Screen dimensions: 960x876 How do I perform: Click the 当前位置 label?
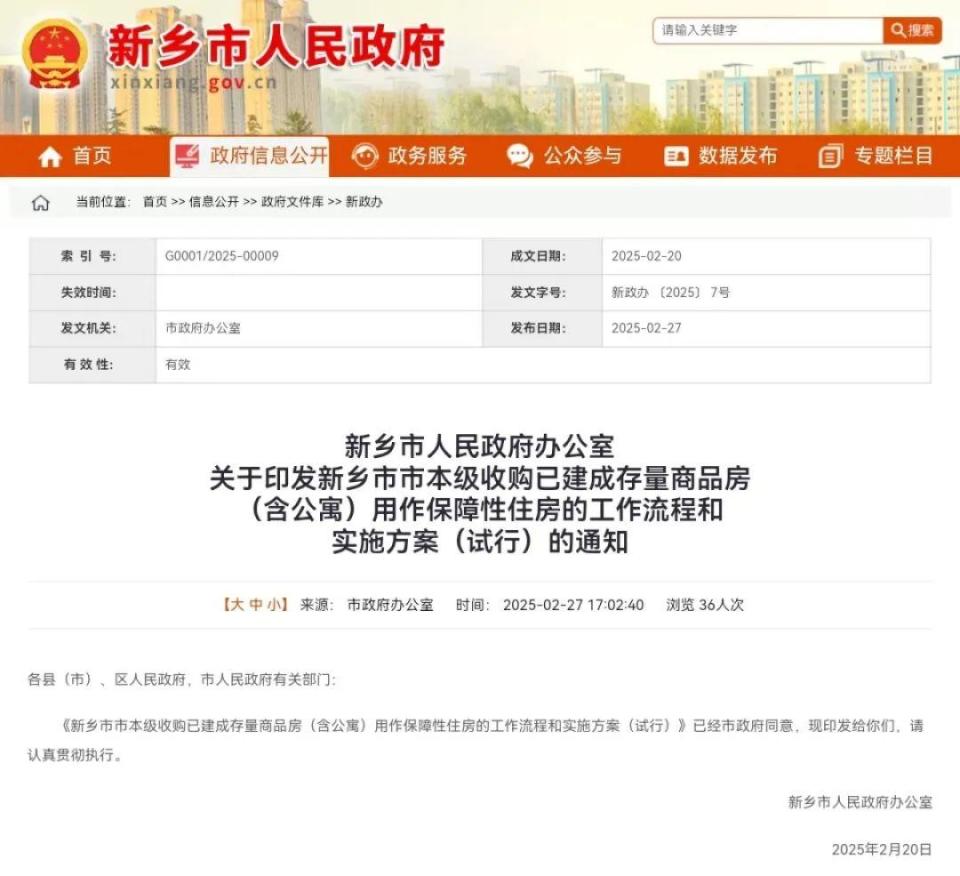(x=103, y=202)
